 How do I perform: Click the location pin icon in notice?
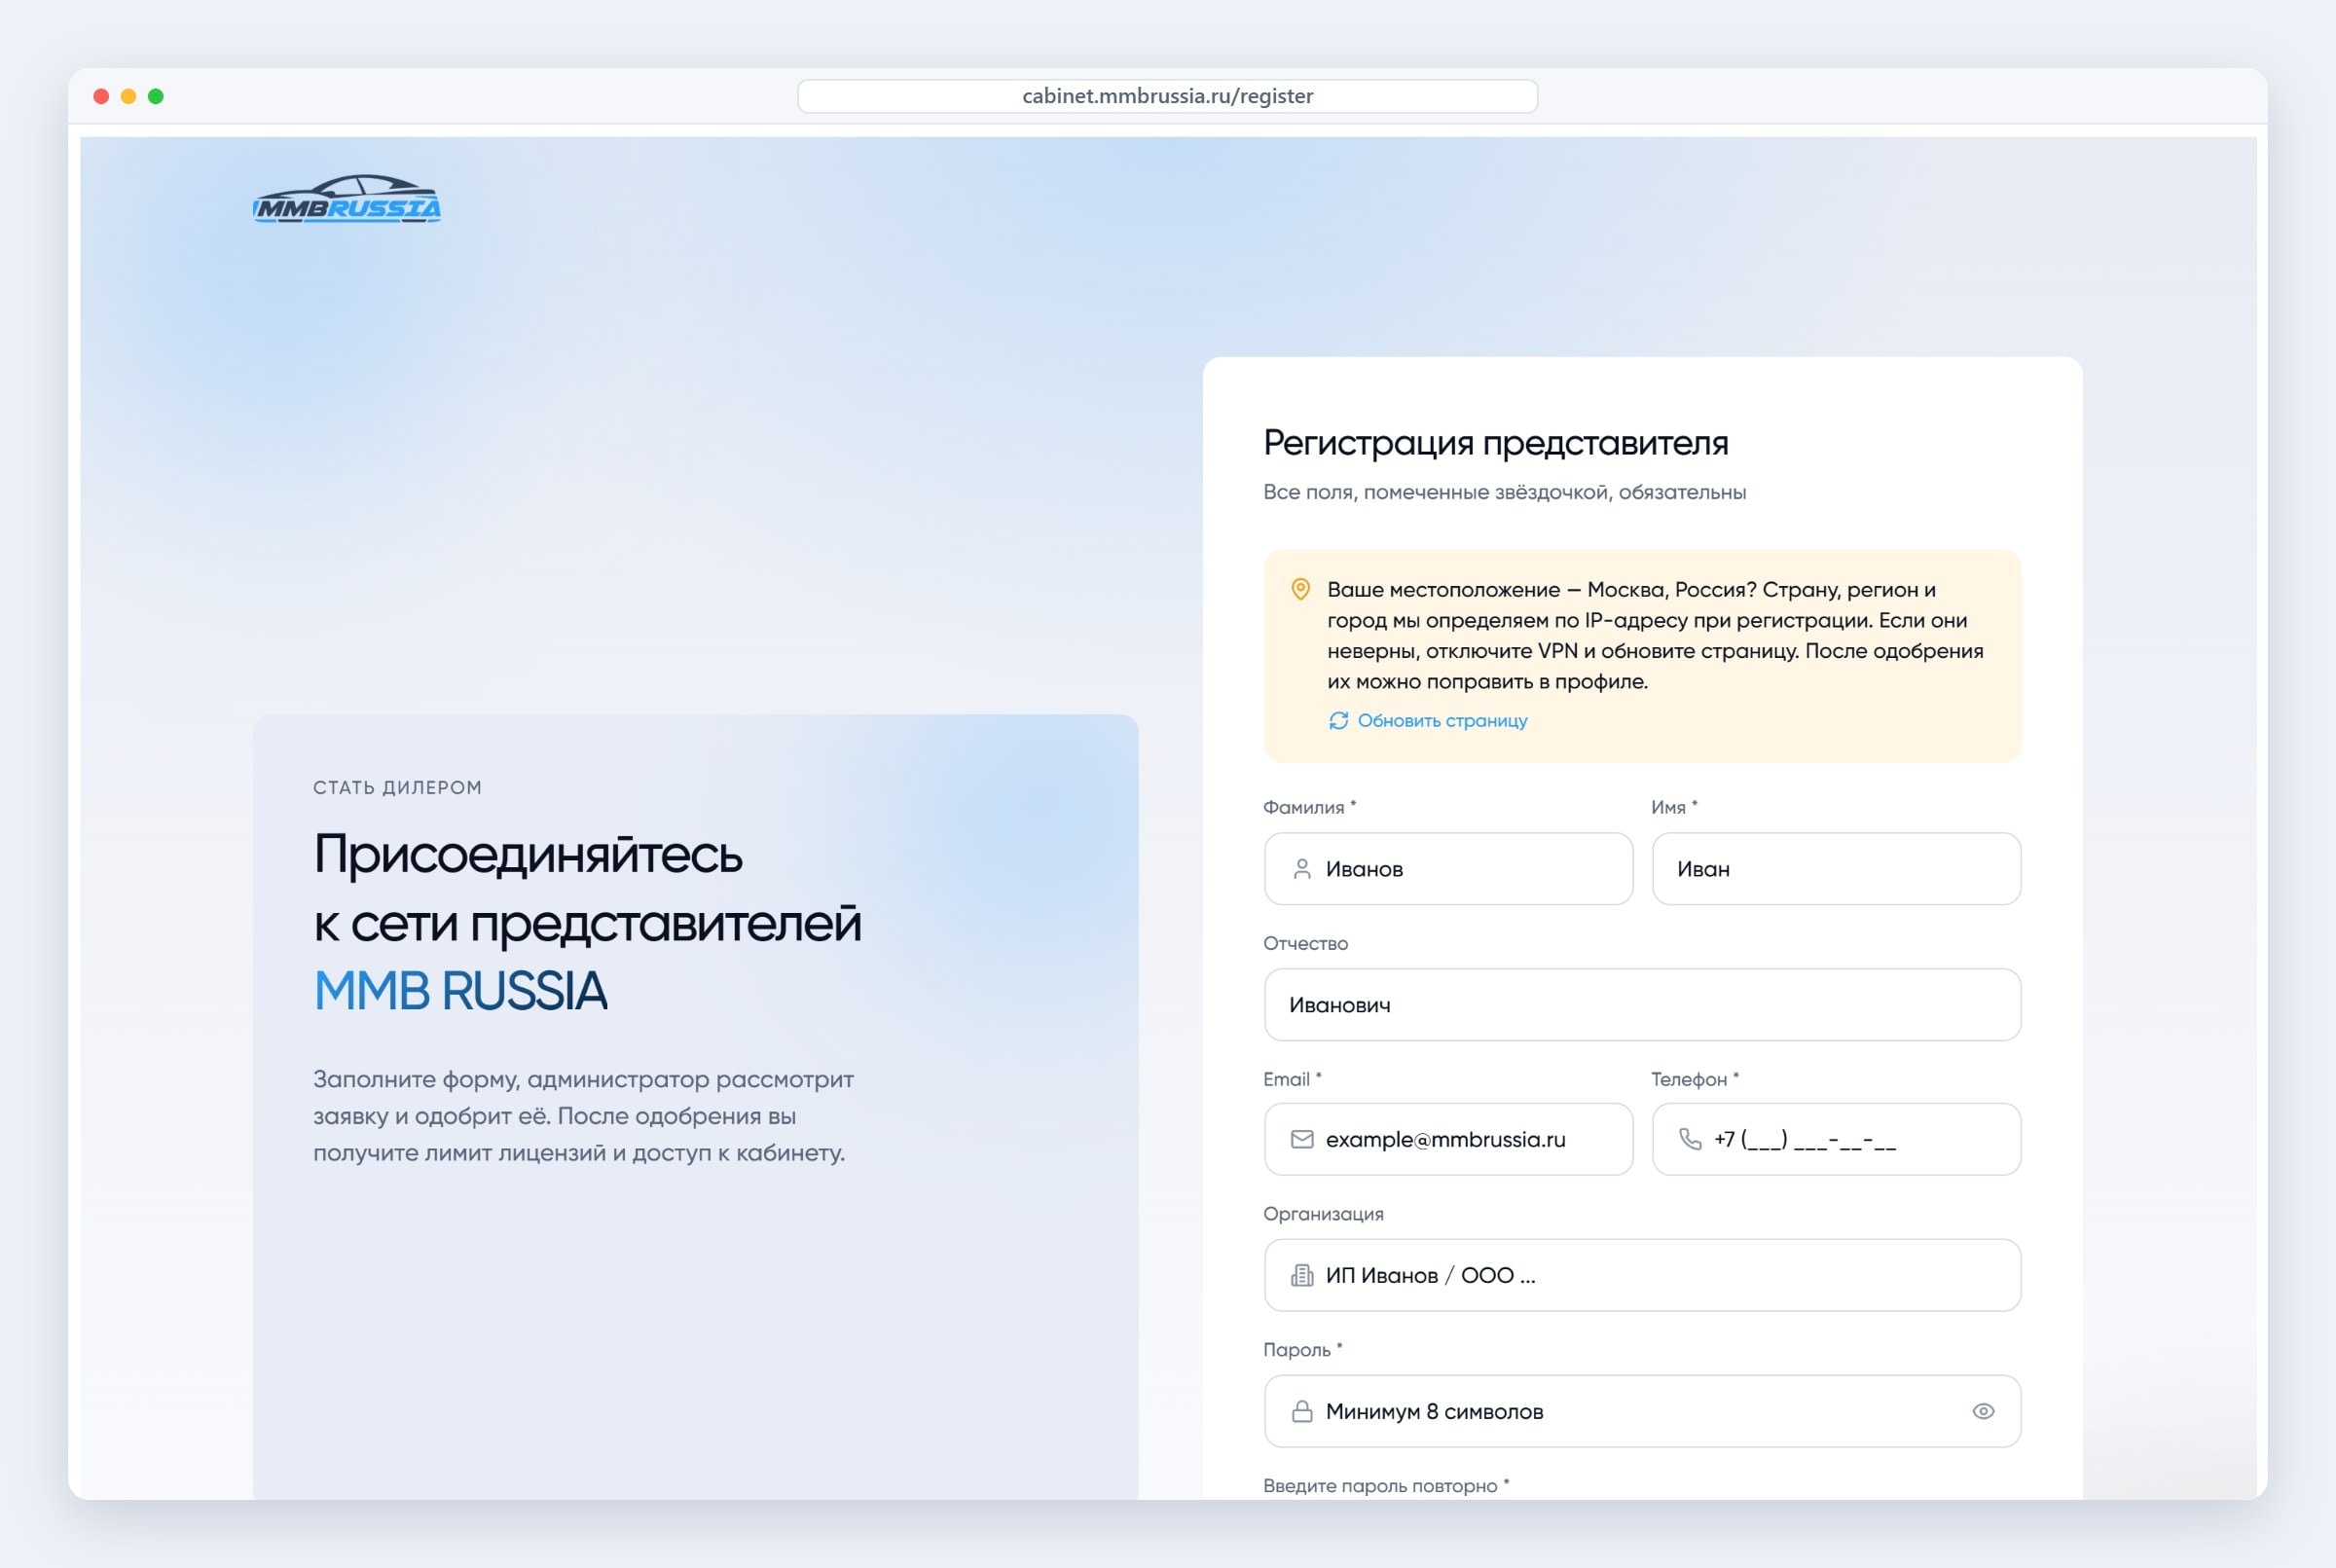1300,589
